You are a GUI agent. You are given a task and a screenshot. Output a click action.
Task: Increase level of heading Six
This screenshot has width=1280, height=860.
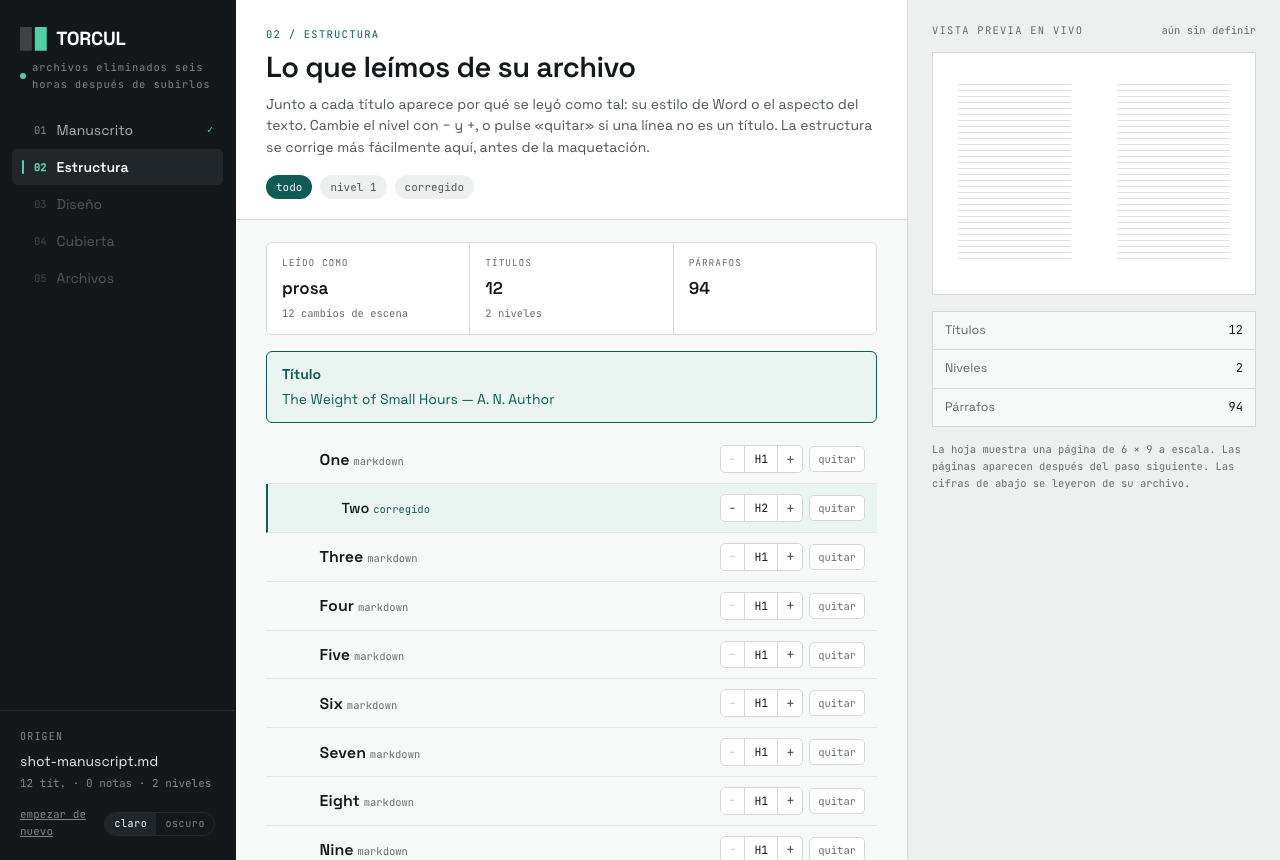pyautogui.click(x=790, y=703)
